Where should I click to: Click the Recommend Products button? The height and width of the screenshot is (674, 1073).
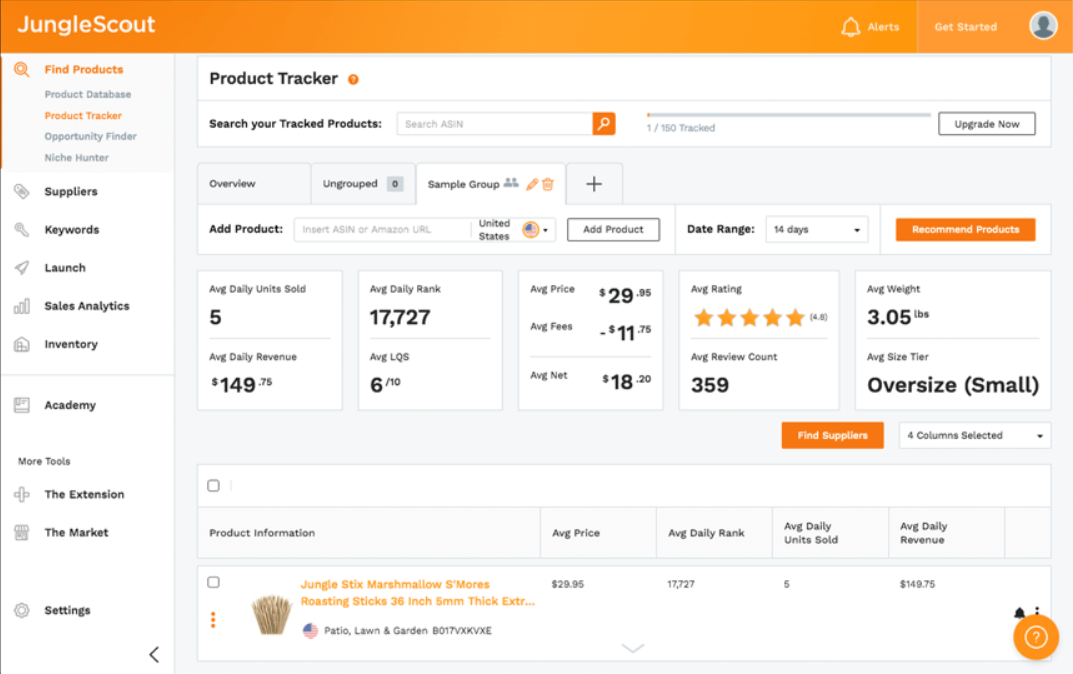click(965, 230)
